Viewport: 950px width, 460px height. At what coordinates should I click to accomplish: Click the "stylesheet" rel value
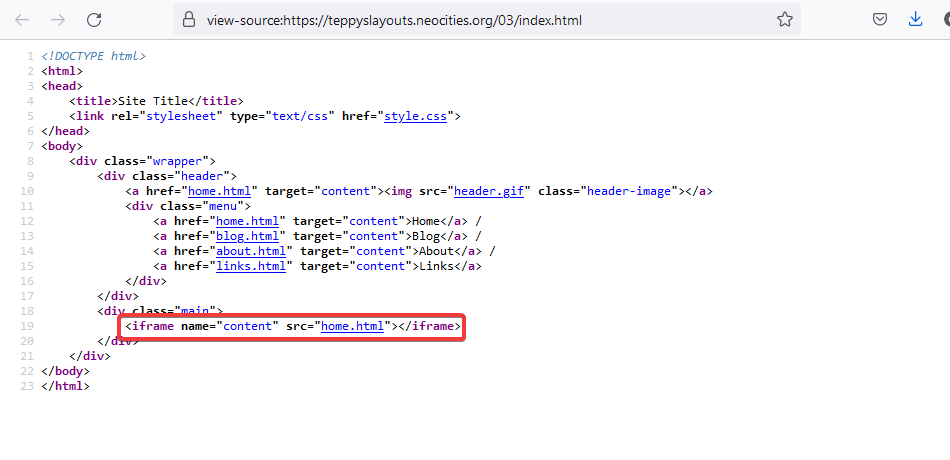[181, 116]
